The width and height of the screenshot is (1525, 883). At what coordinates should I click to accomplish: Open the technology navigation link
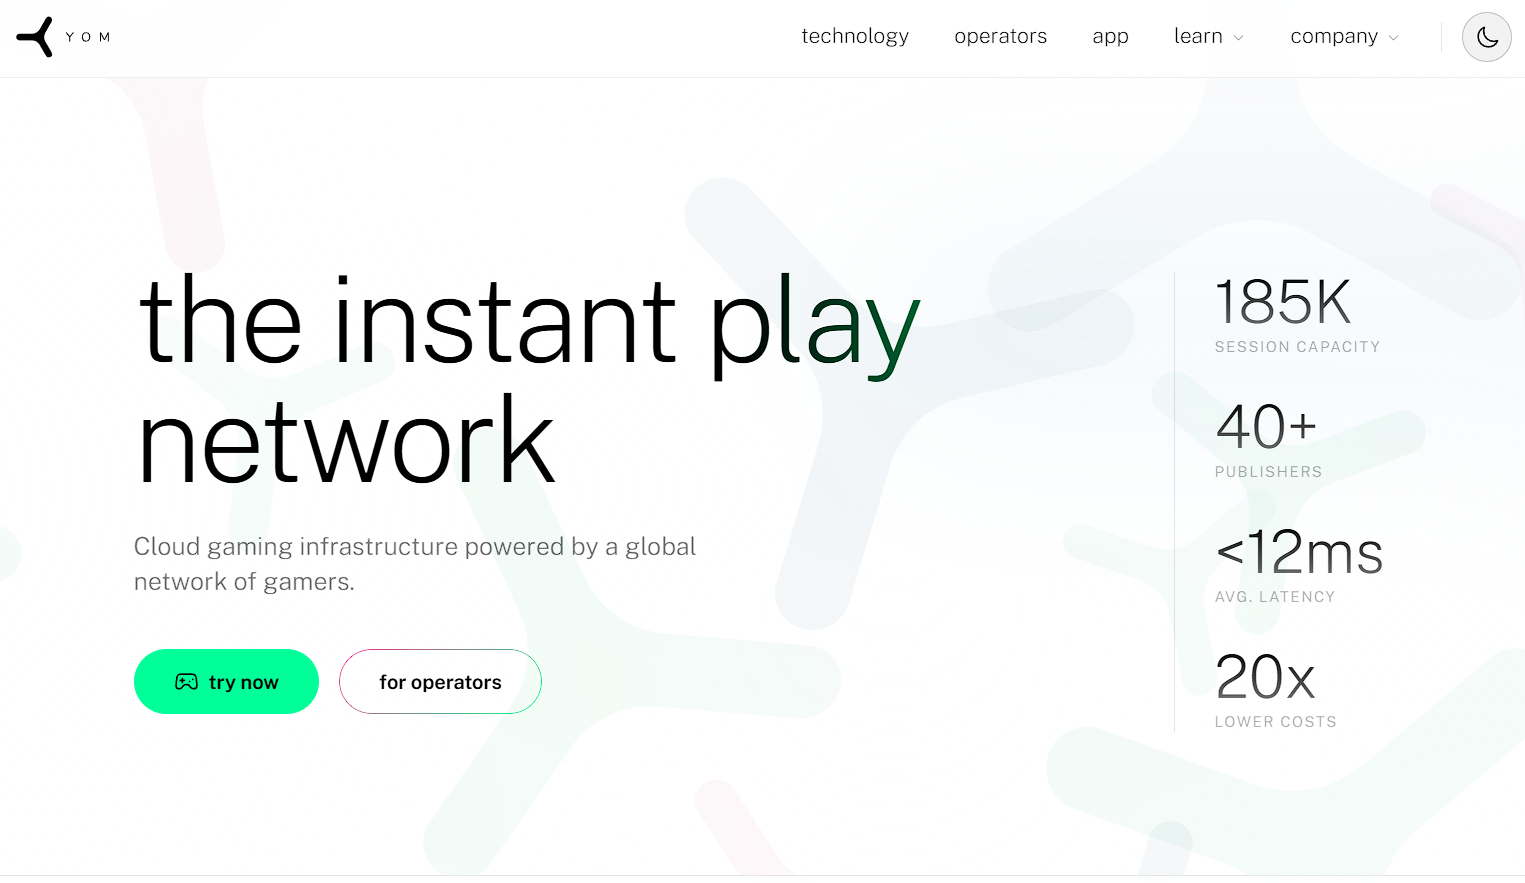(854, 37)
